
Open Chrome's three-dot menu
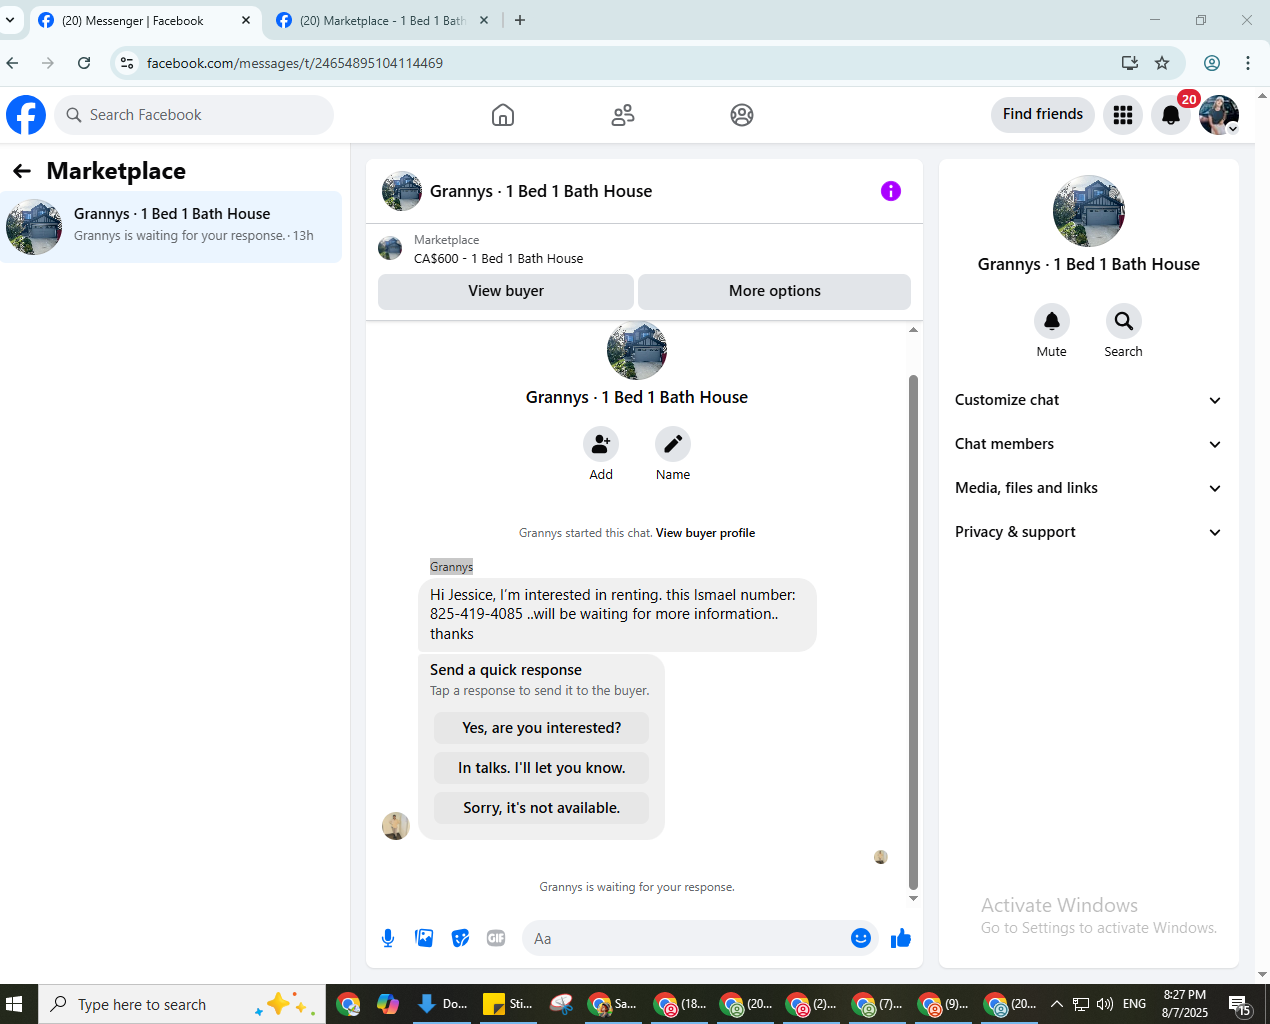[1248, 63]
